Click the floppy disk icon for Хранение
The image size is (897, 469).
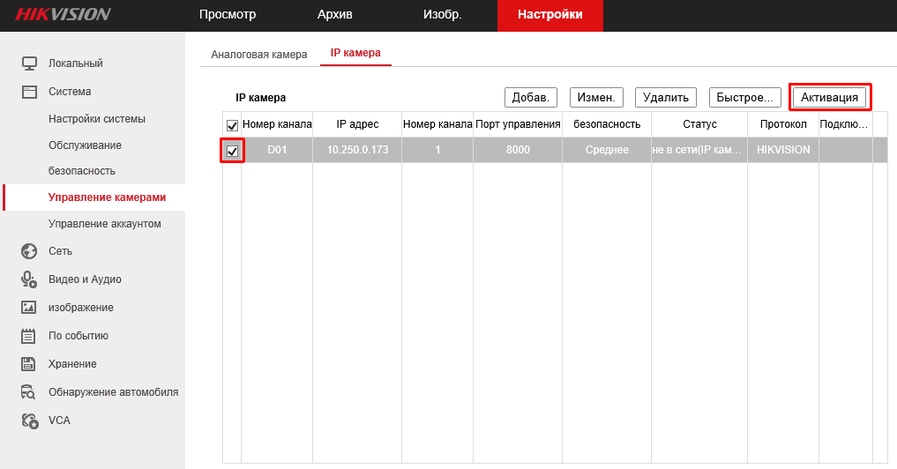(29, 364)
